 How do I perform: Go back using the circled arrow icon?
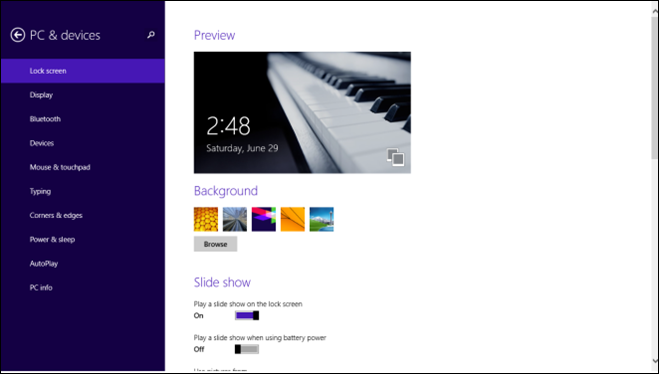18,35
